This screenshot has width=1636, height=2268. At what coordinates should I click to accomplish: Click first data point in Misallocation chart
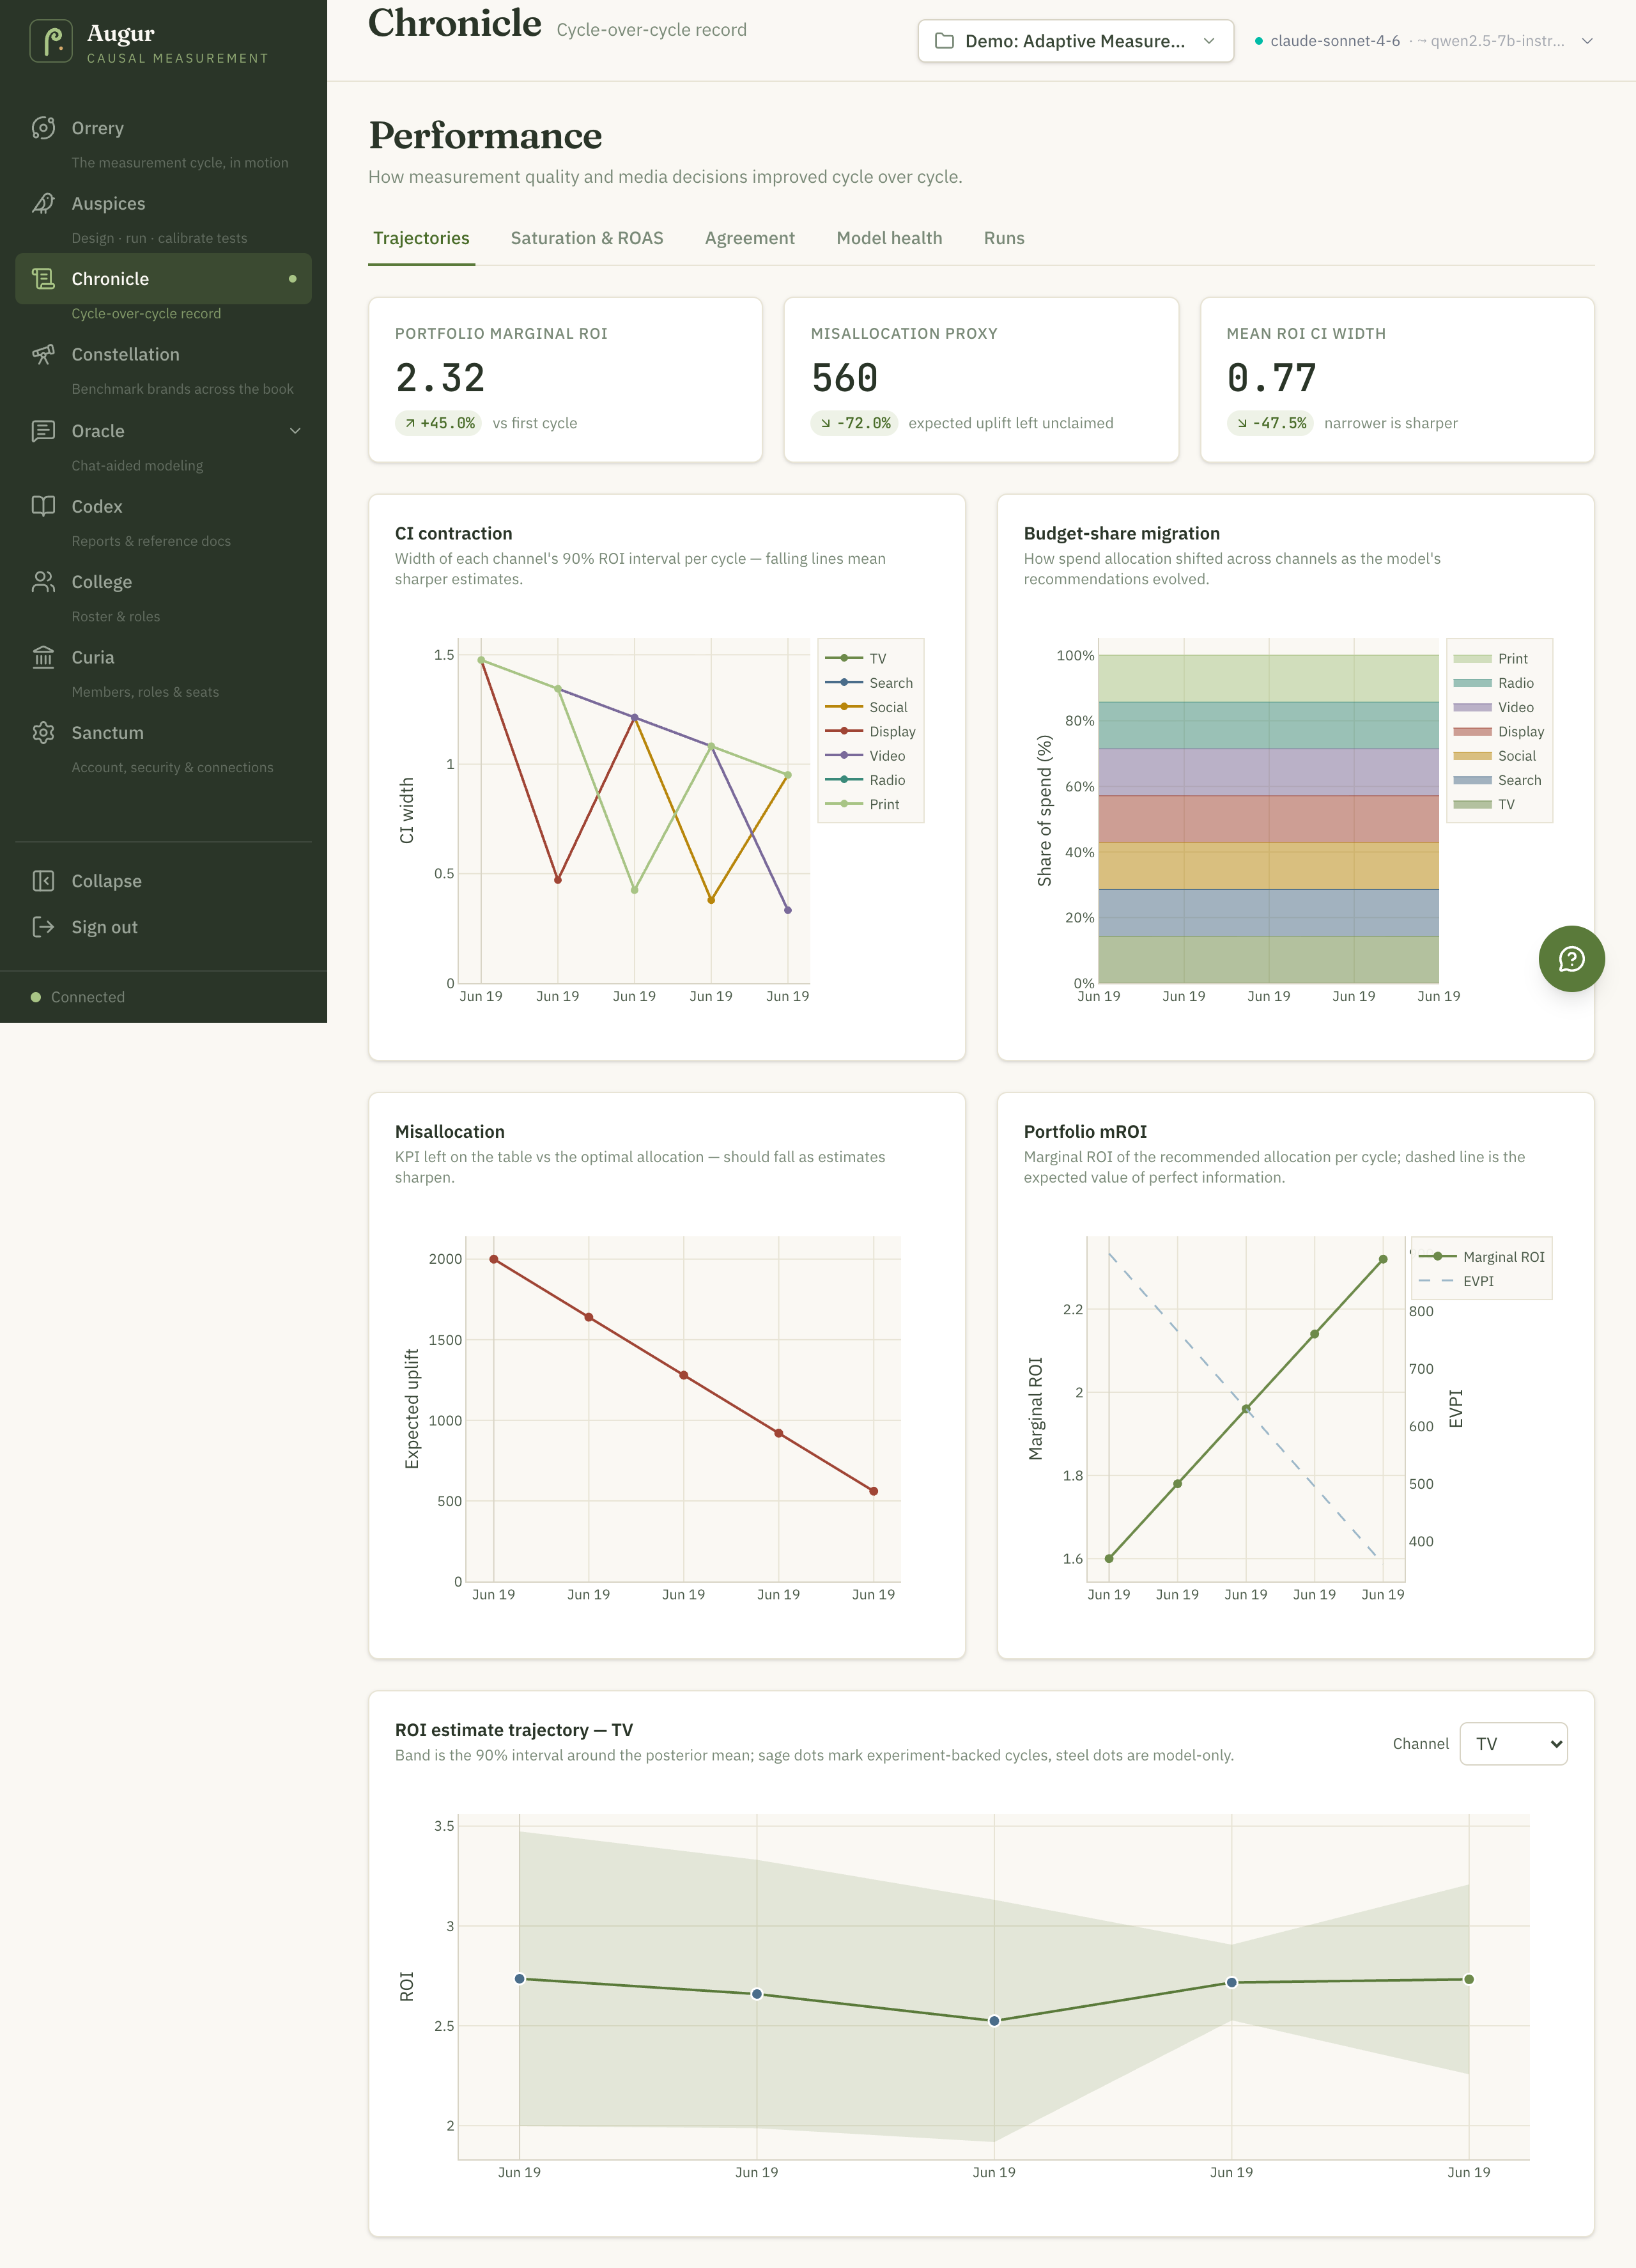494,1259
